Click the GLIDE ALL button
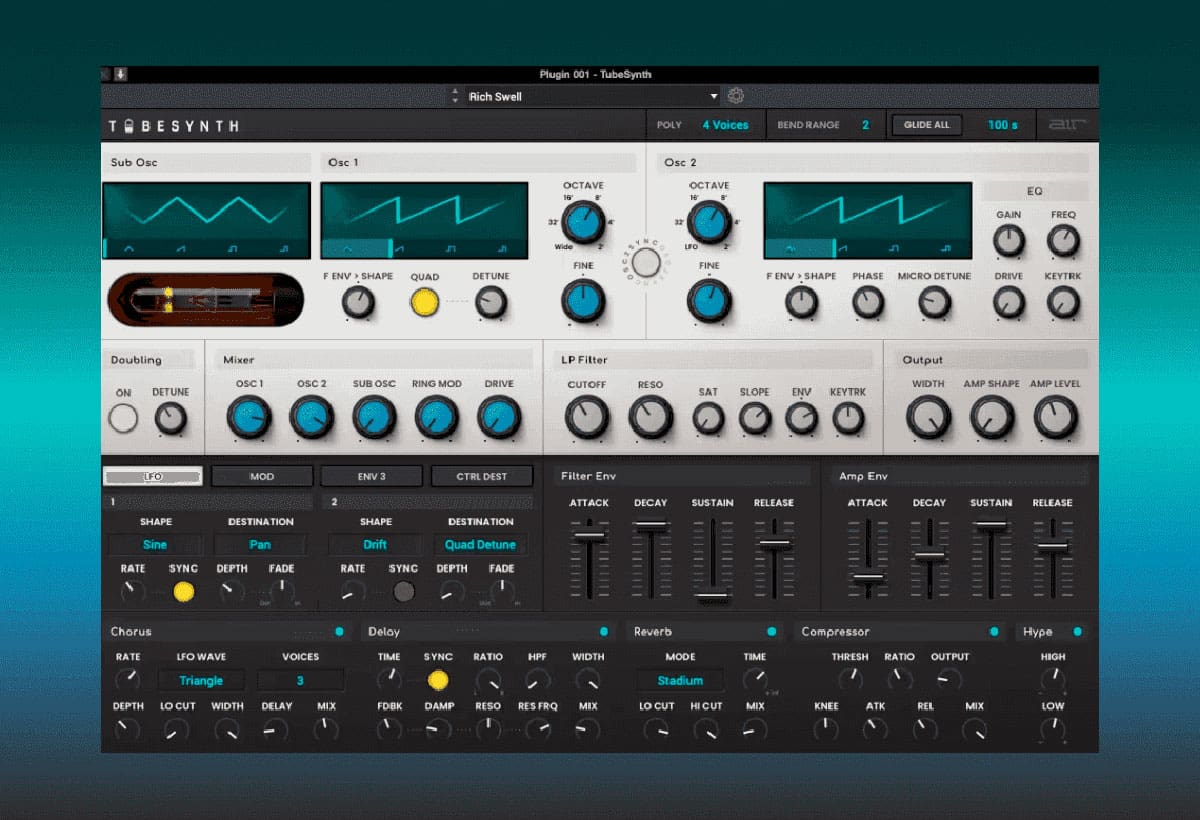 coord(927,125)
